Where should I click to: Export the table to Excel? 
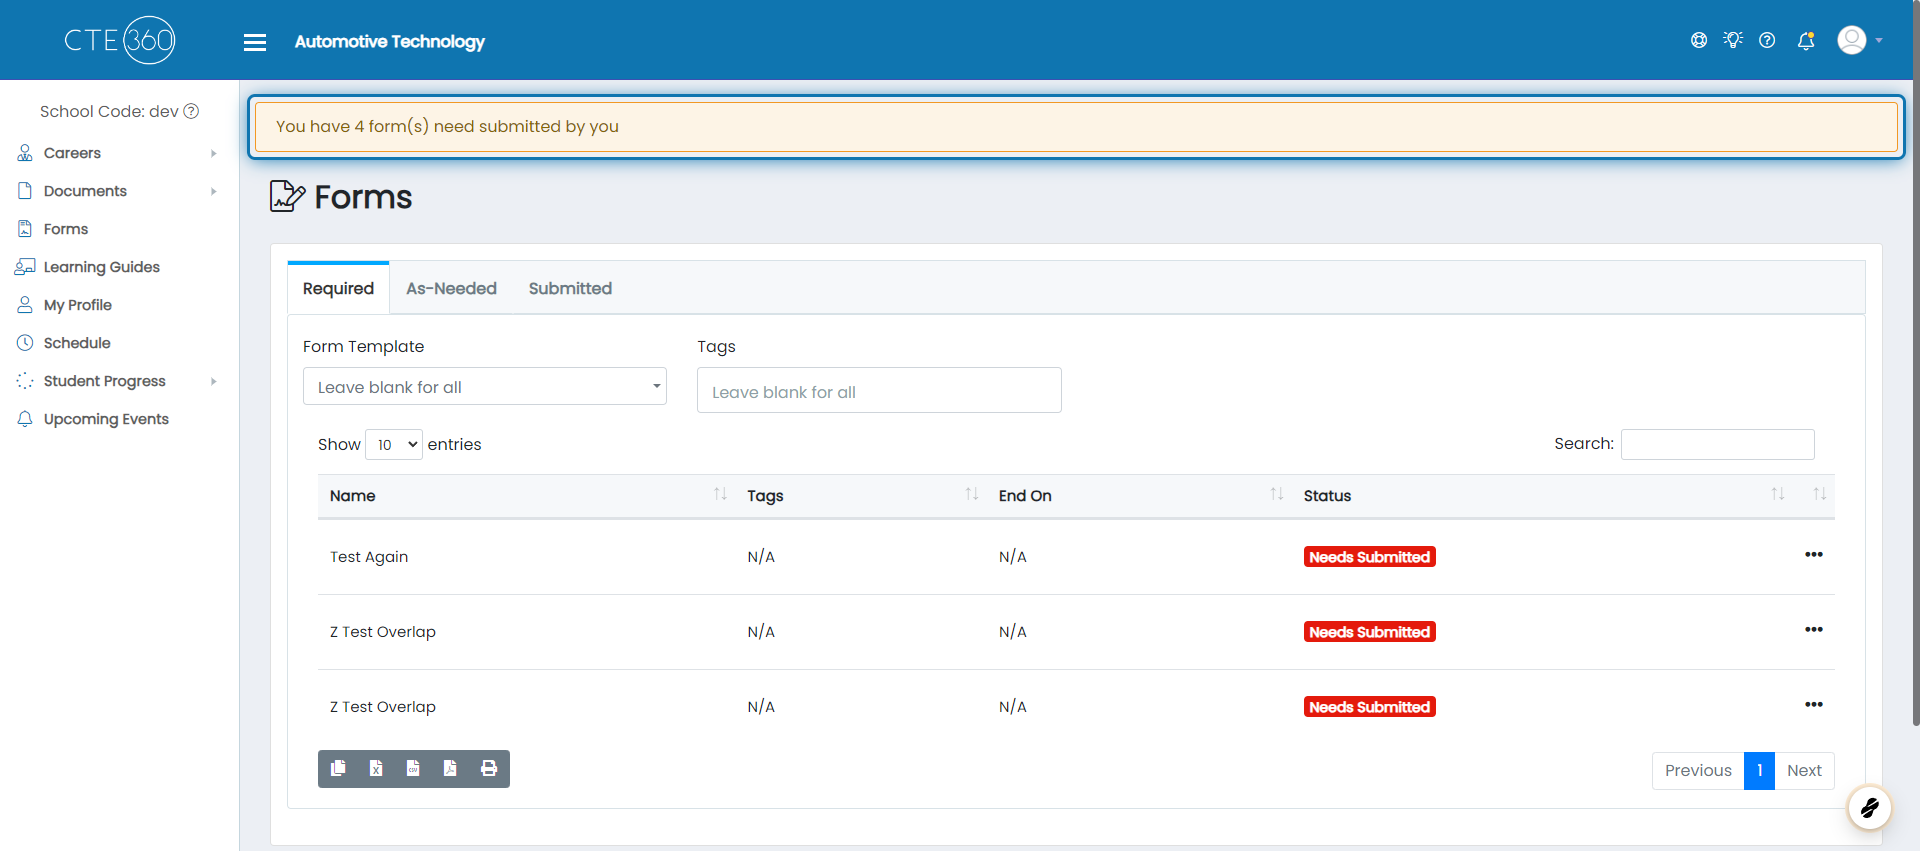(x=376, y=768)
